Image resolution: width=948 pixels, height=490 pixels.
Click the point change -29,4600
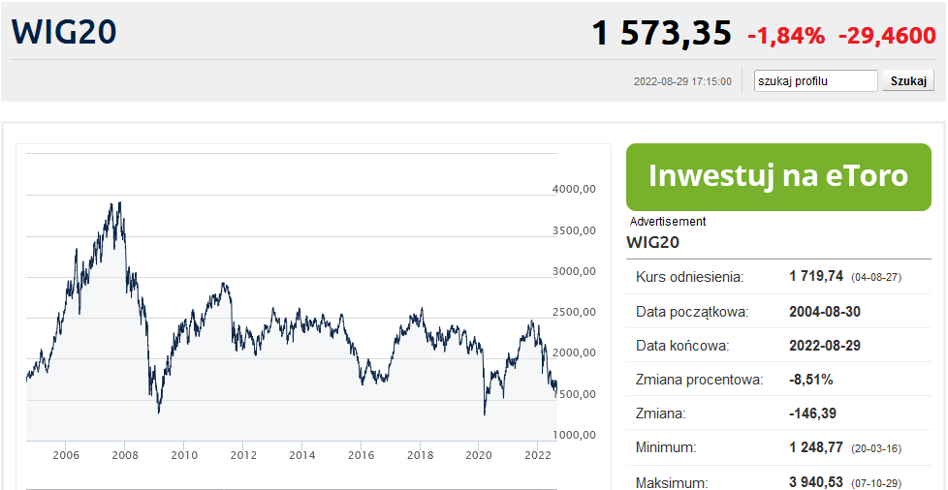click(887, 36)
